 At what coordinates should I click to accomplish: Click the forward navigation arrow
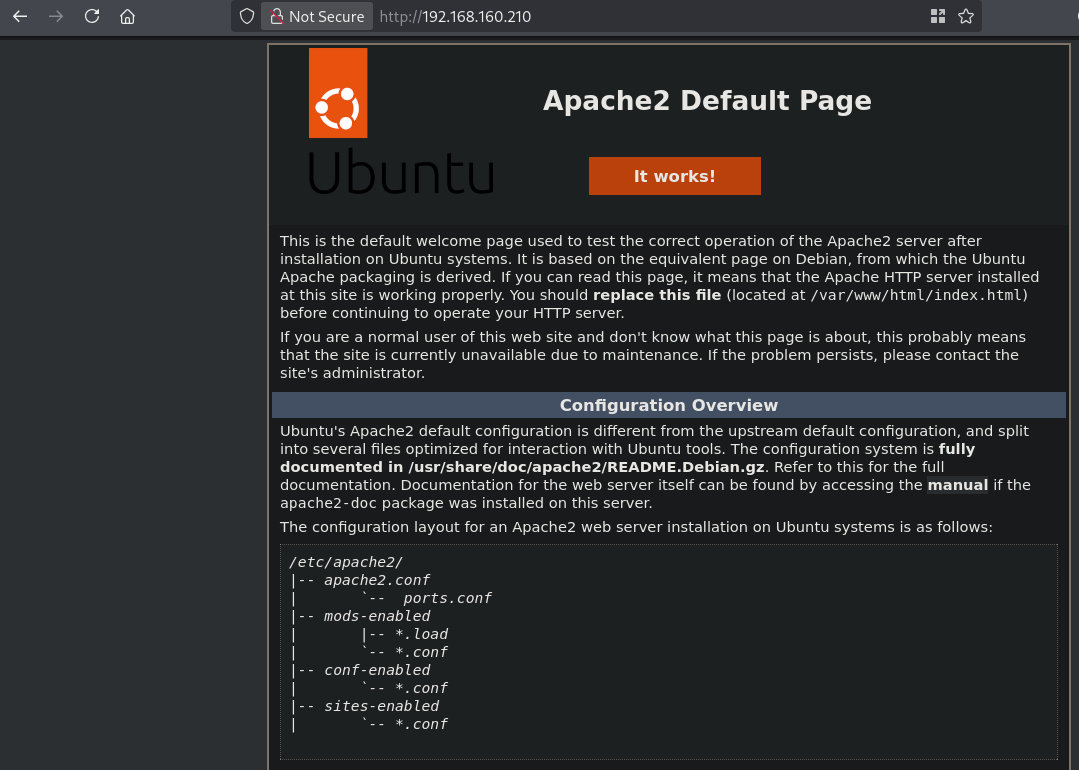click(56, 17)
